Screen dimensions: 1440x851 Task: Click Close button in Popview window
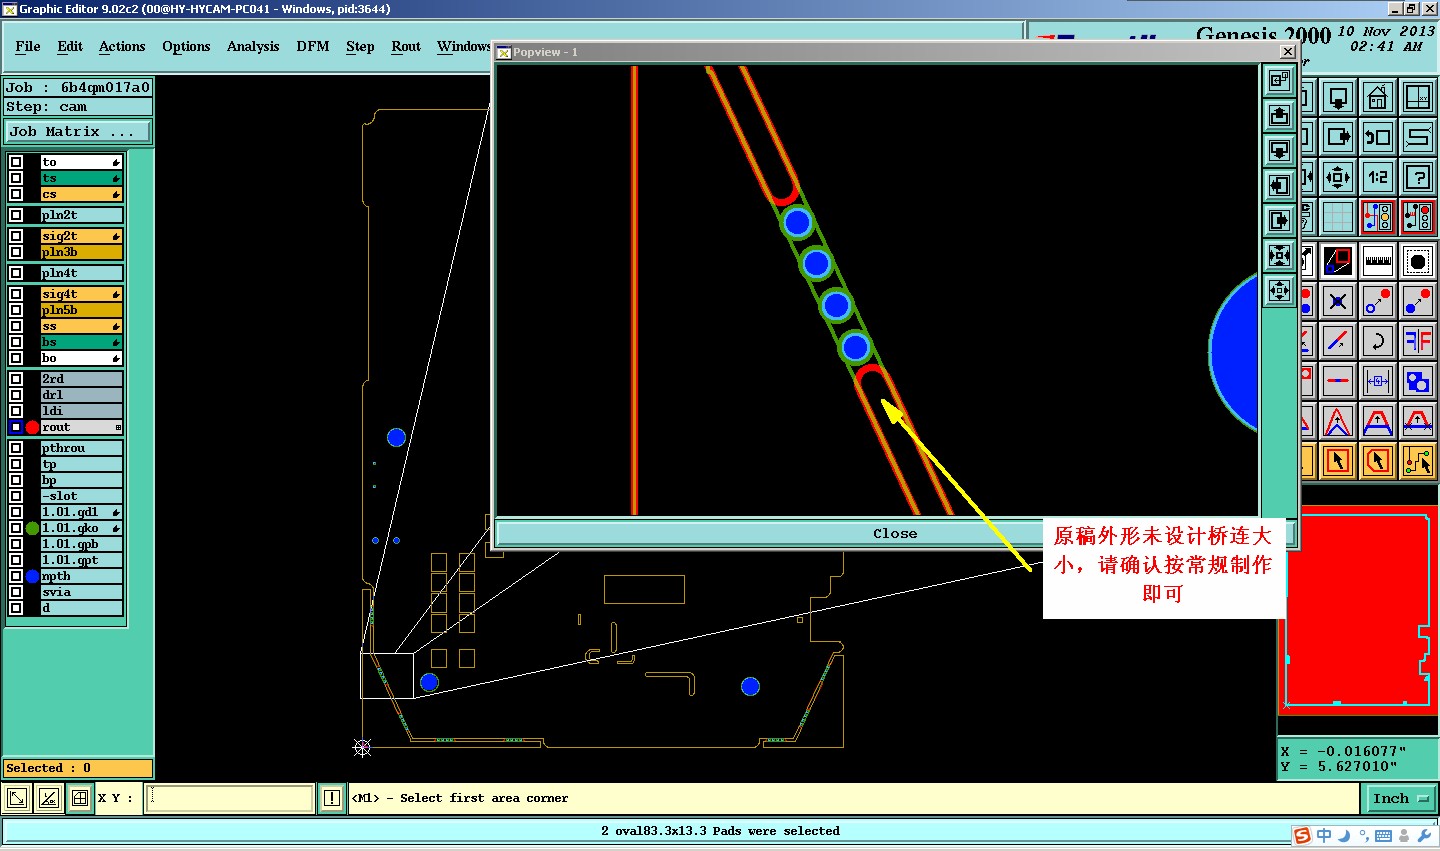click(895, 533)
